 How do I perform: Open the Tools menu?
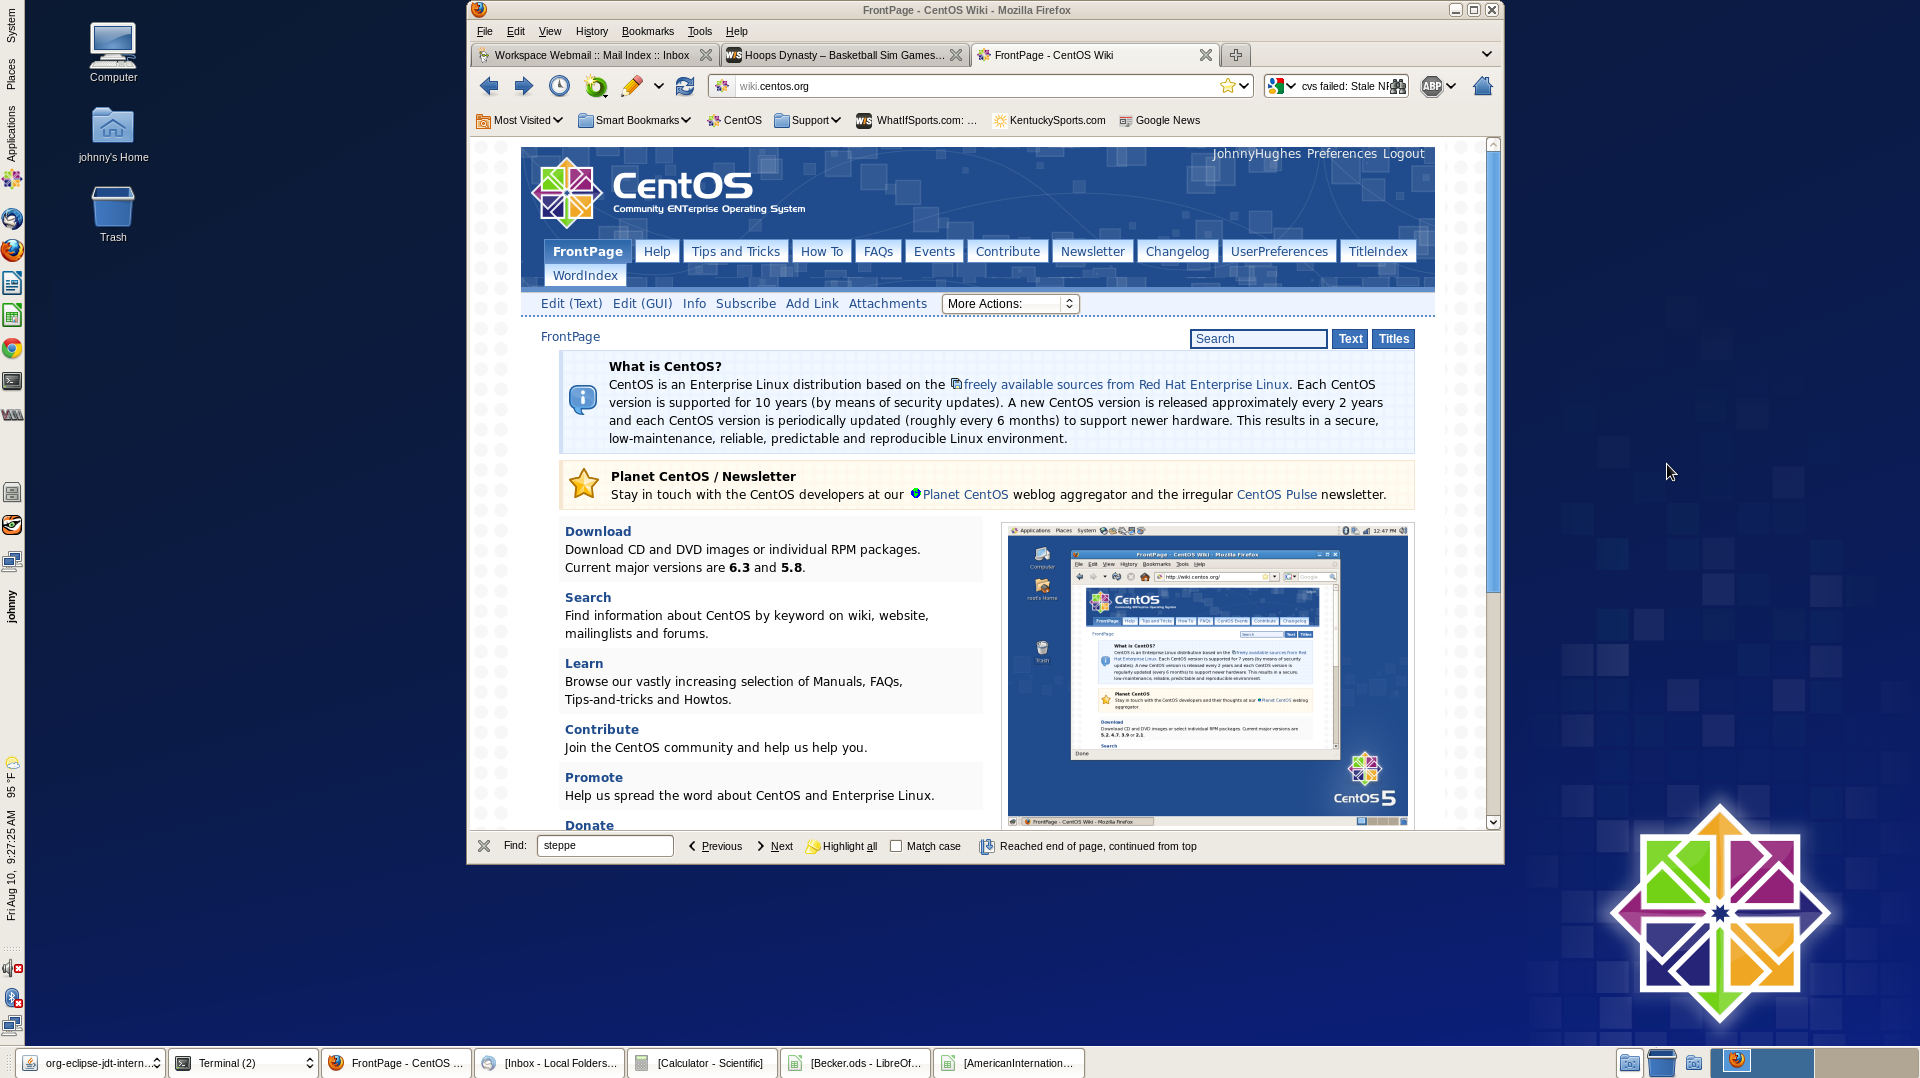(700, 31)
